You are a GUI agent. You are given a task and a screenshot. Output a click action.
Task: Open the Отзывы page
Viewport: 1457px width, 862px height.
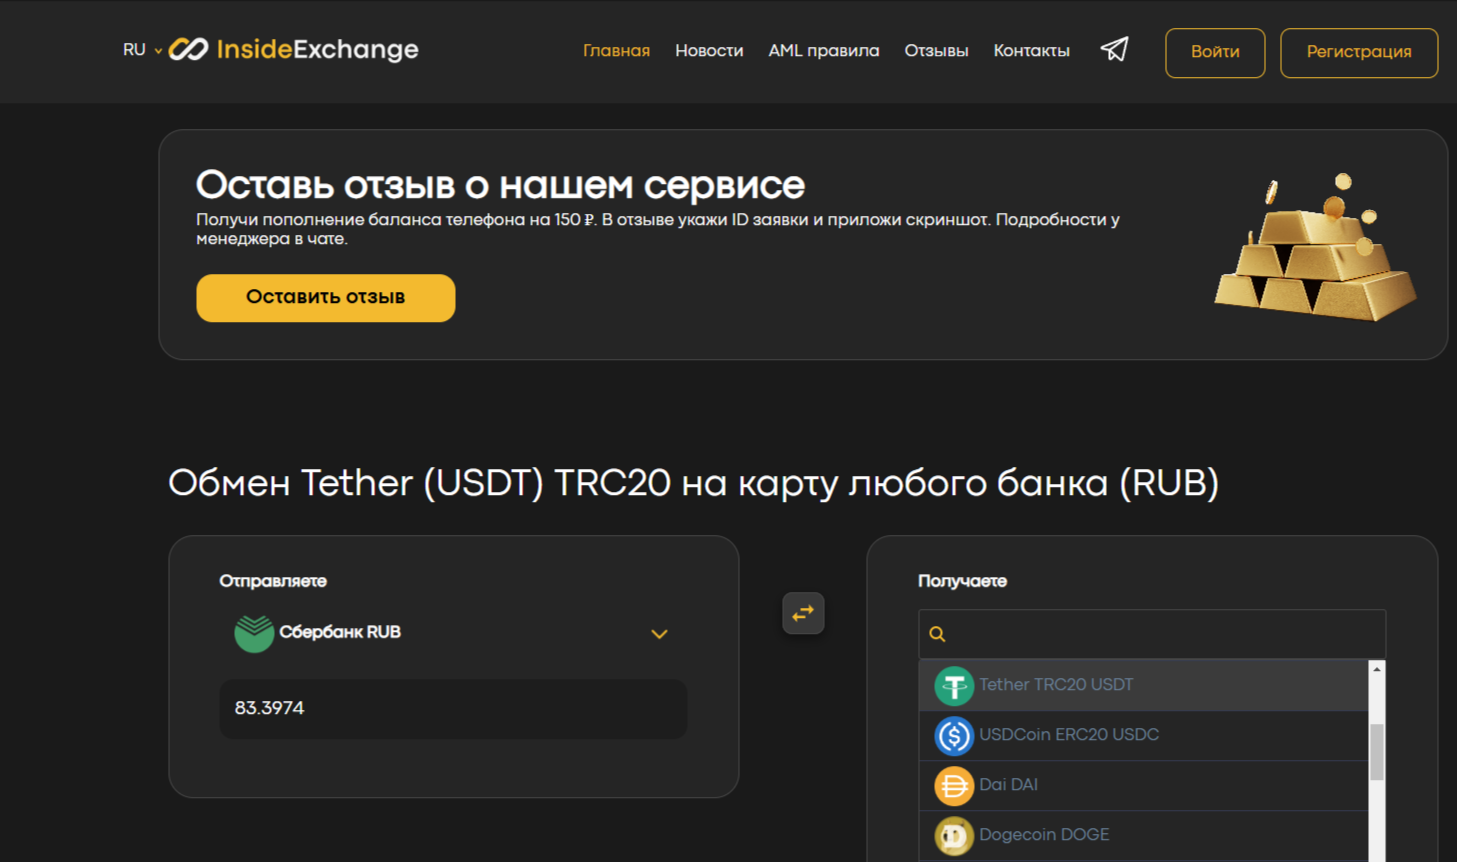(936, 50)
